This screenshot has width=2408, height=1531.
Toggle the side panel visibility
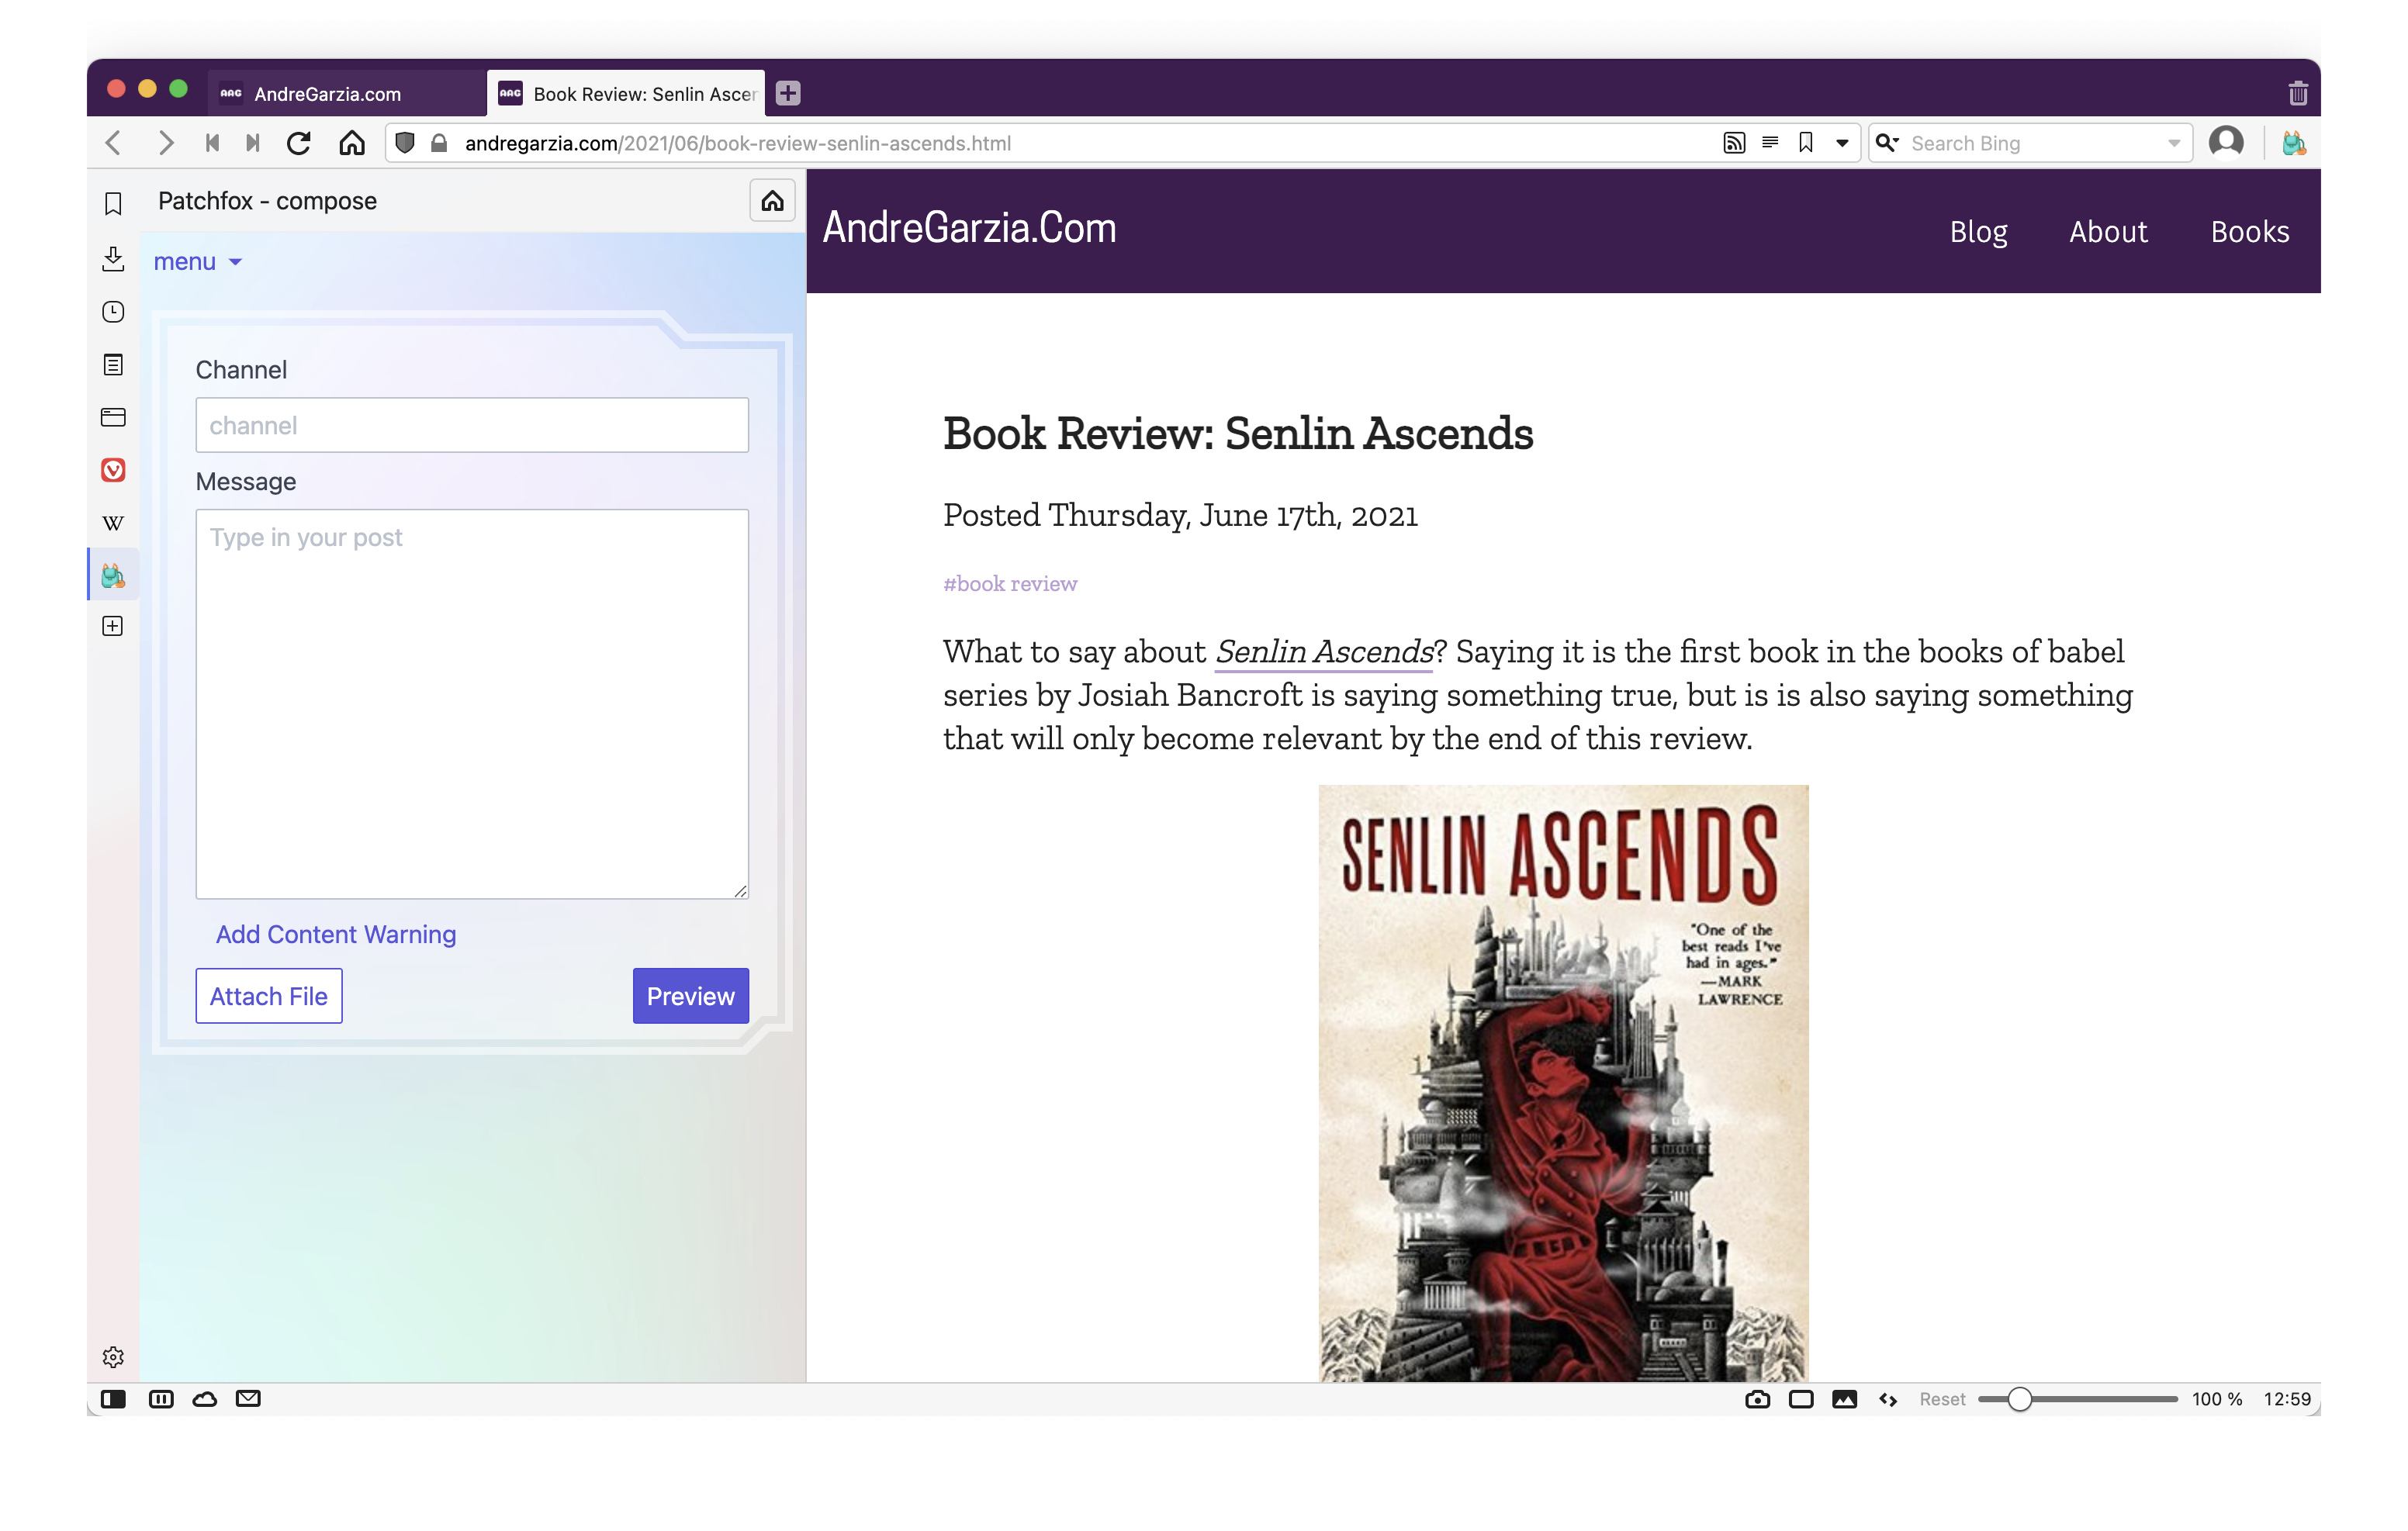pyautogui.click(x=113, y=1399)
